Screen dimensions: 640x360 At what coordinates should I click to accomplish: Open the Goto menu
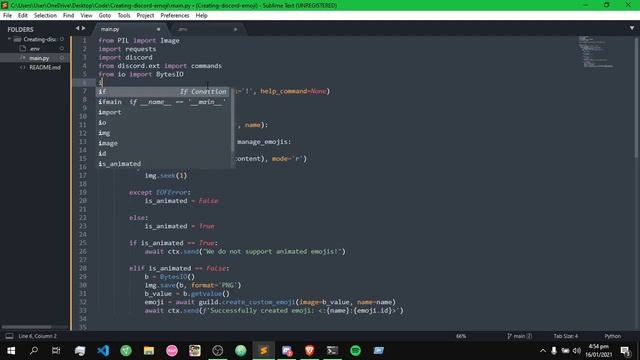point(105,16)
